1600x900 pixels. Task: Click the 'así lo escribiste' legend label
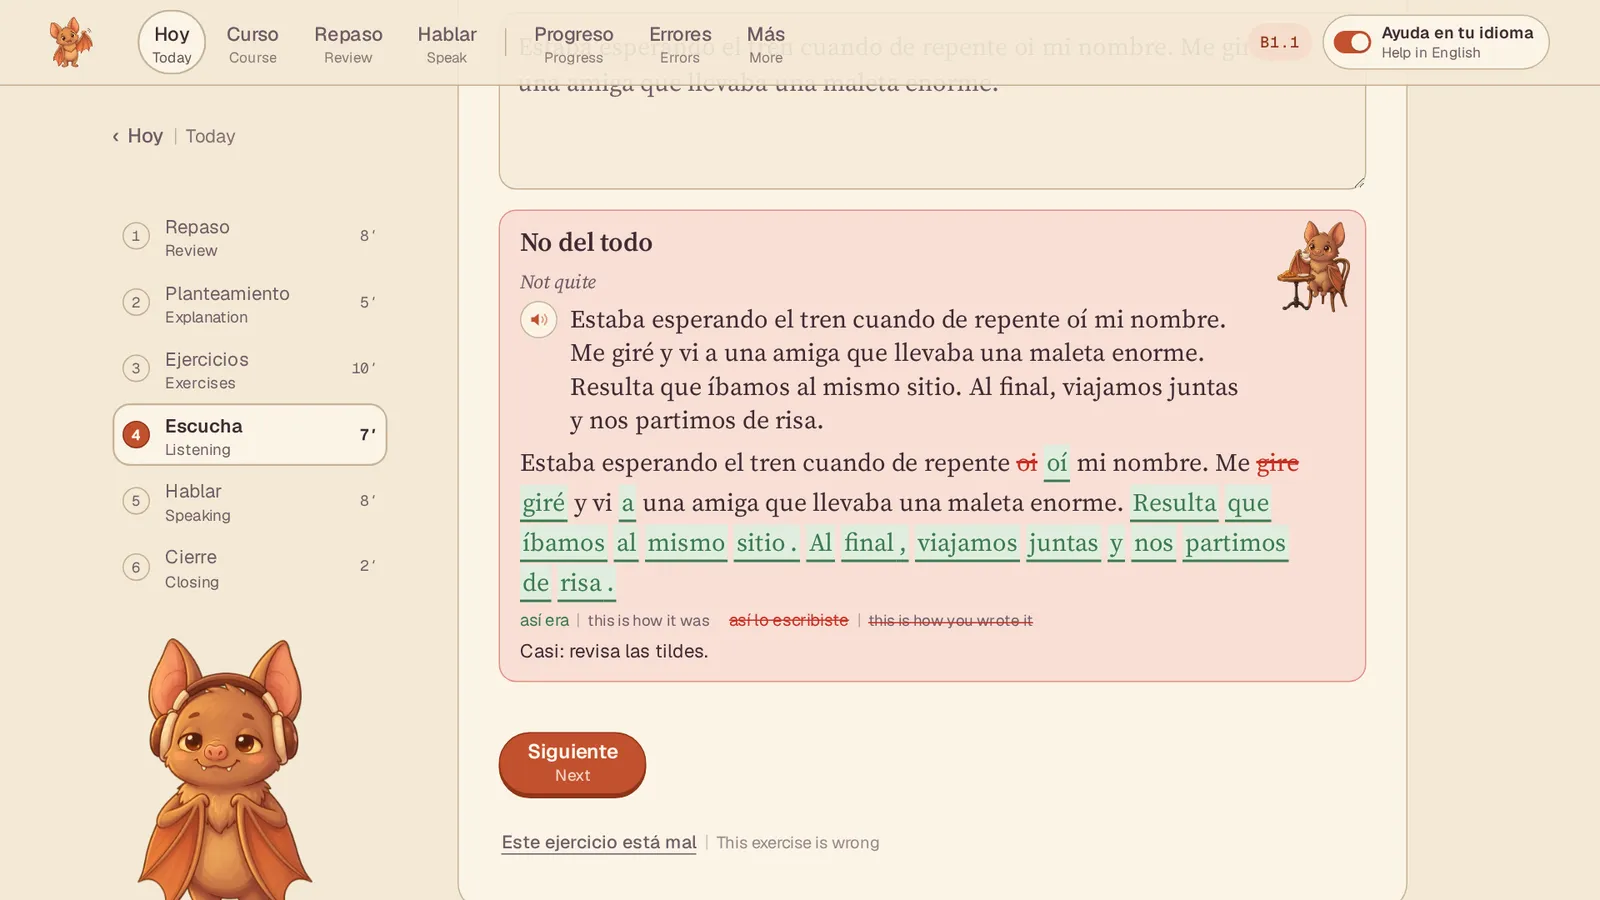788,620
